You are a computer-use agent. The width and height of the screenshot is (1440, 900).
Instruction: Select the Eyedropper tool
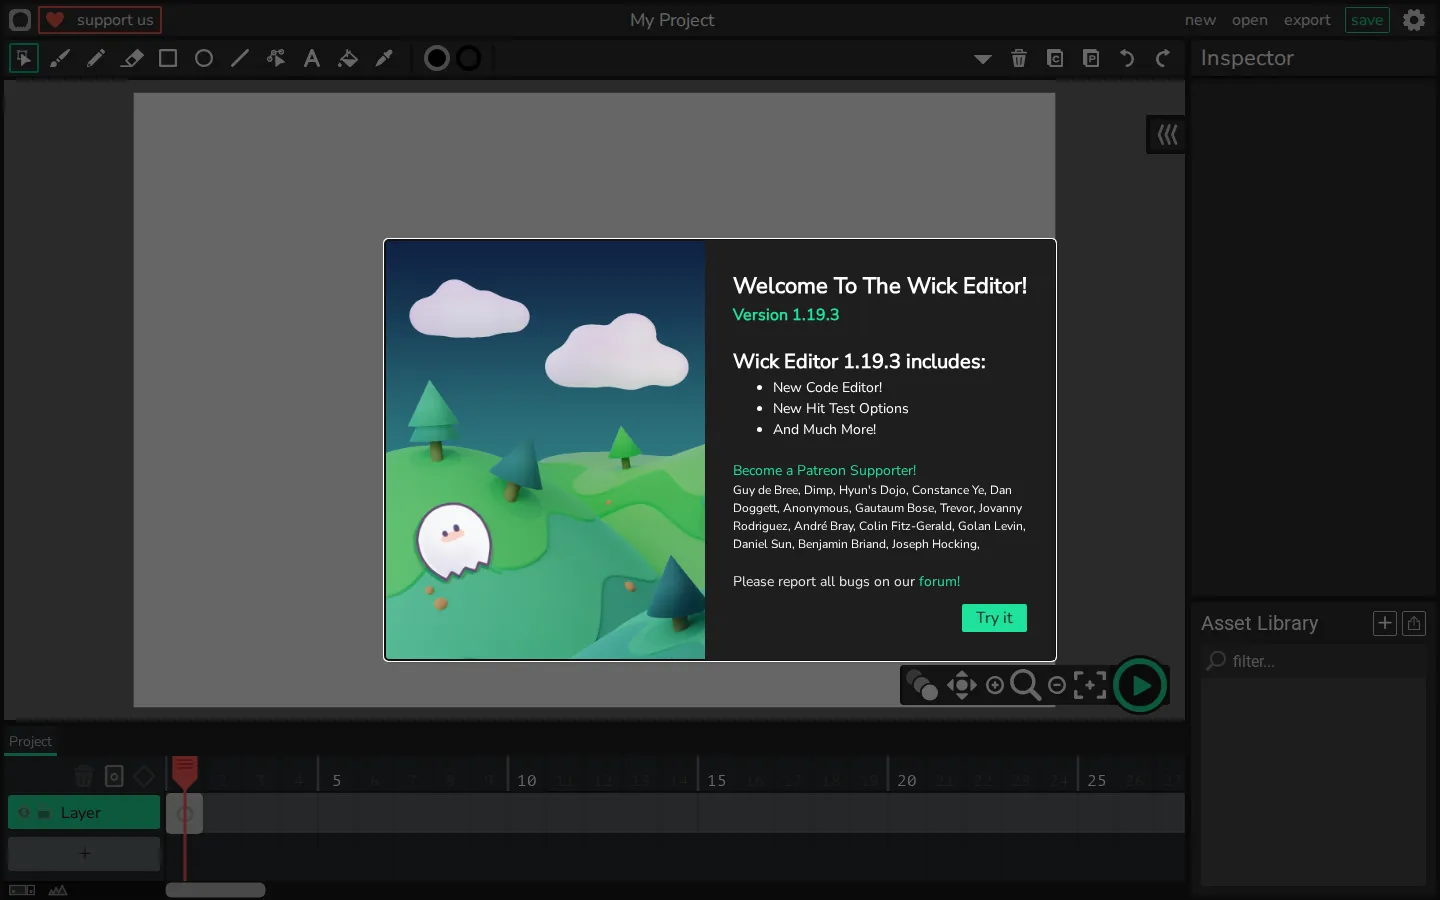(384, 58)
